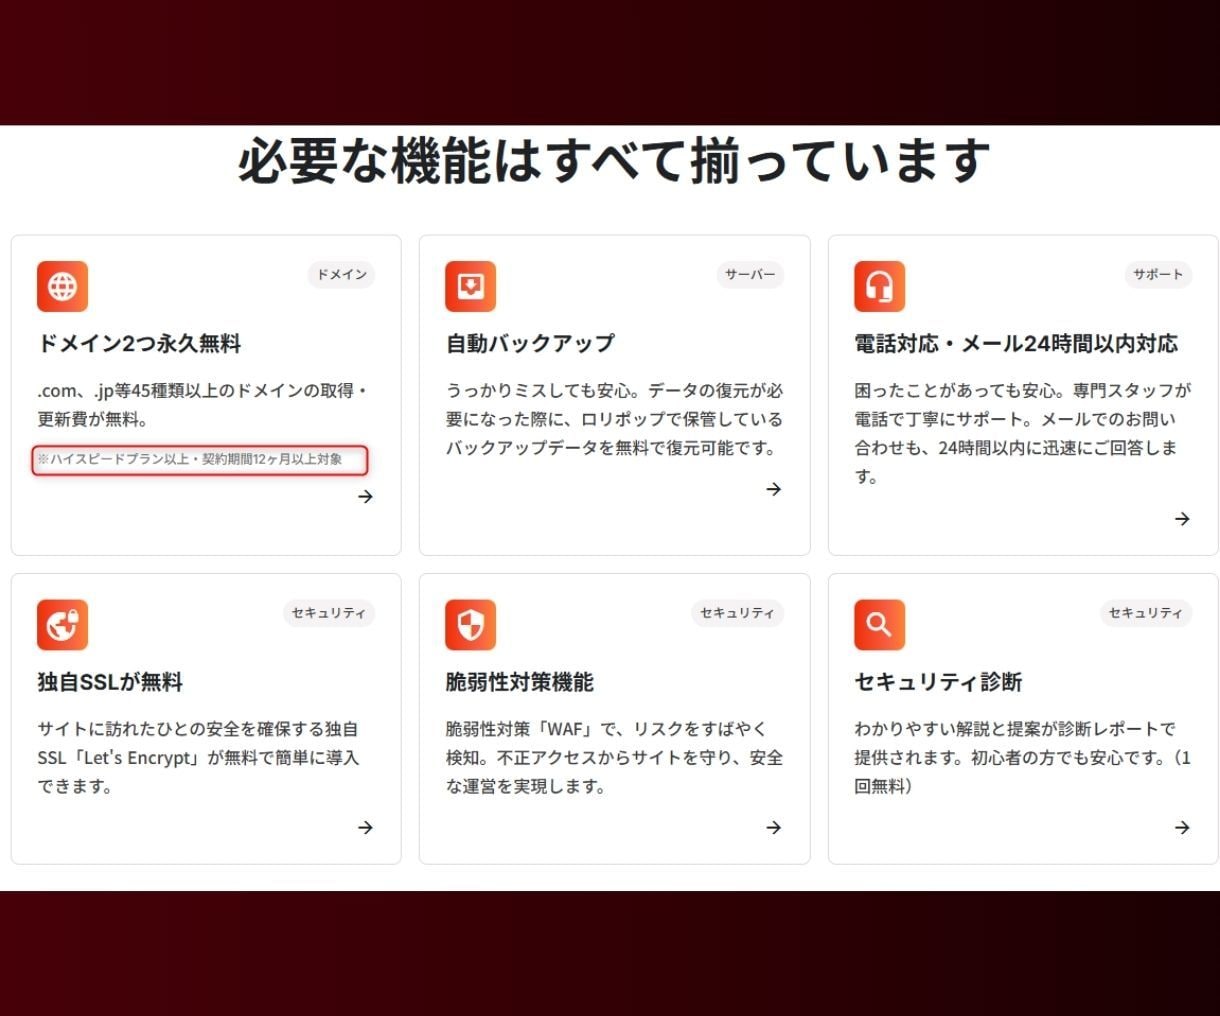Click the 必要な機能はすべて揃っています title

pos(614,160)
